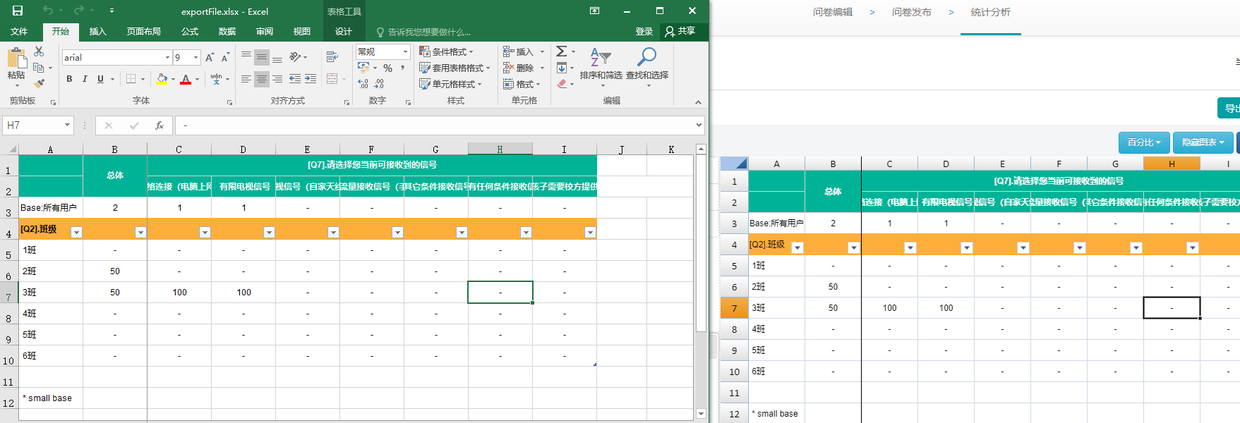Toggle align text left

tap(245, 79)
